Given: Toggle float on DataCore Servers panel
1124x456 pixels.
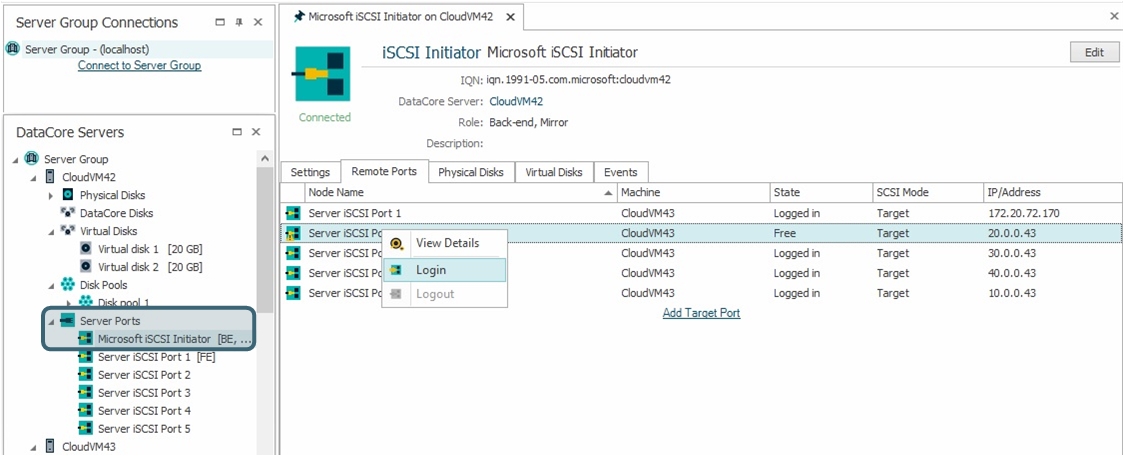Looking at the screenshot, I should tap(237, 132).
